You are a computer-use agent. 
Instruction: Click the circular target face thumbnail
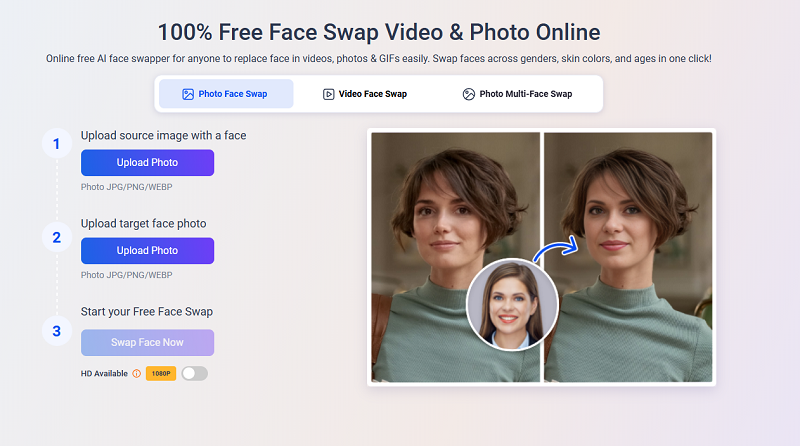click(512, 304)
